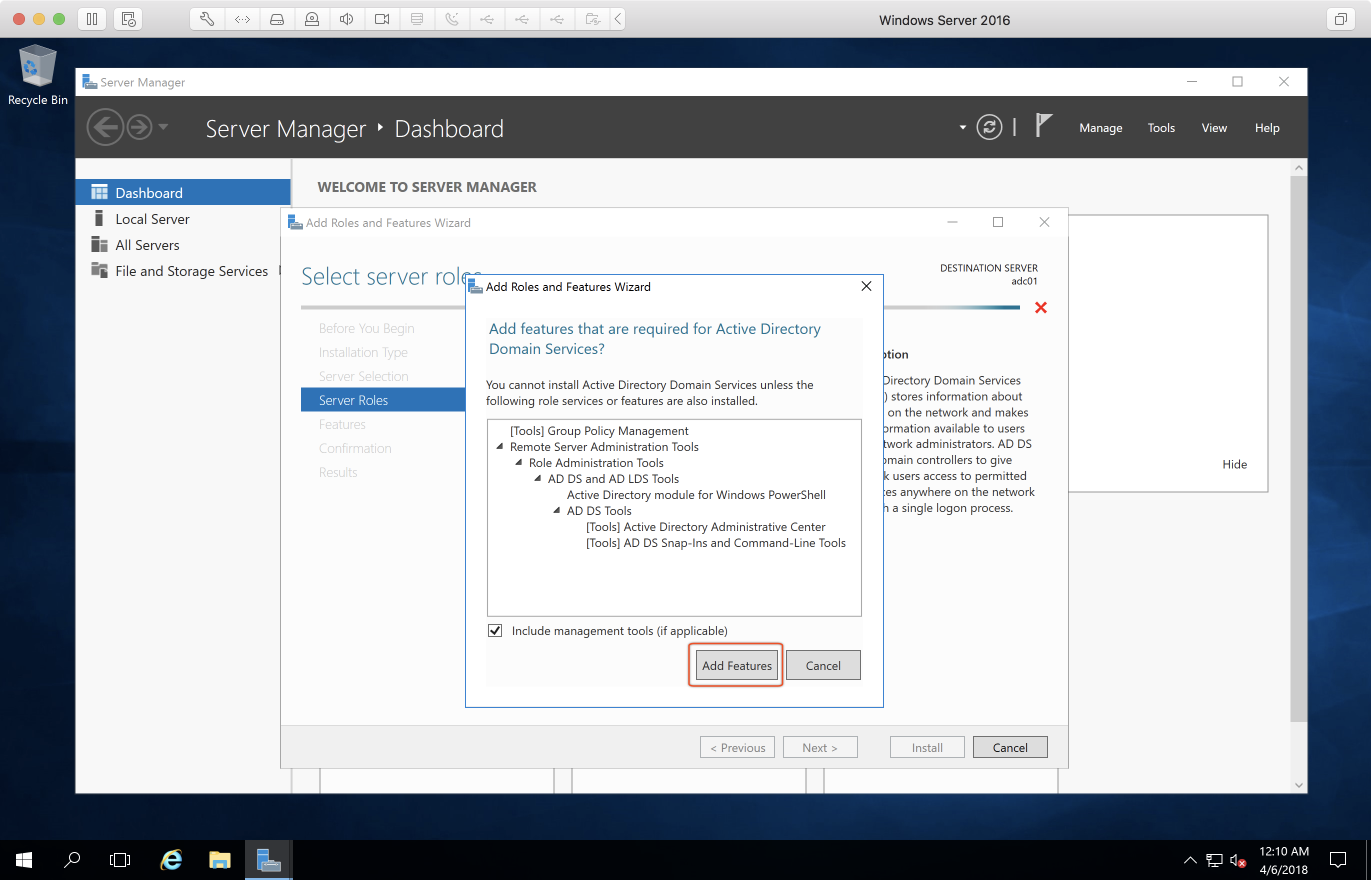Open taskbar search magnifier icon
Image resolution: width=1371 pixels, height=880 pixels.
pos(72,859)
